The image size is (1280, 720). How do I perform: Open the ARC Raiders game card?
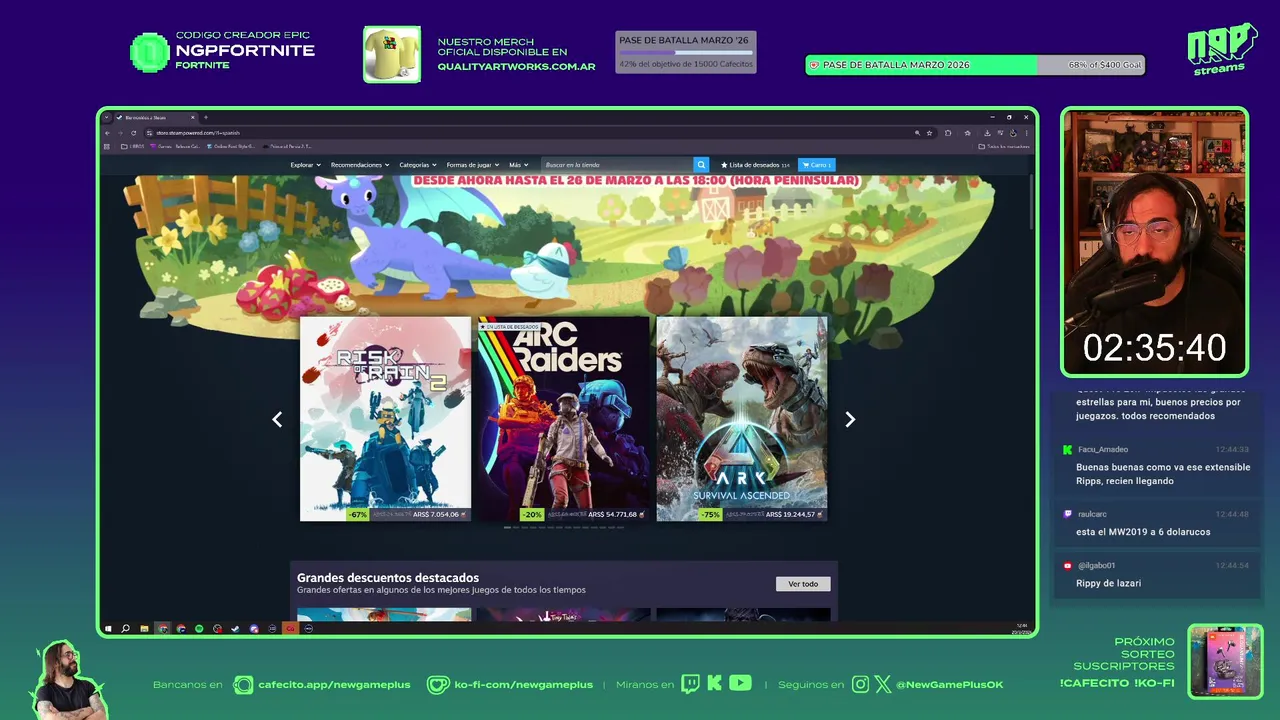pos(563,419)
